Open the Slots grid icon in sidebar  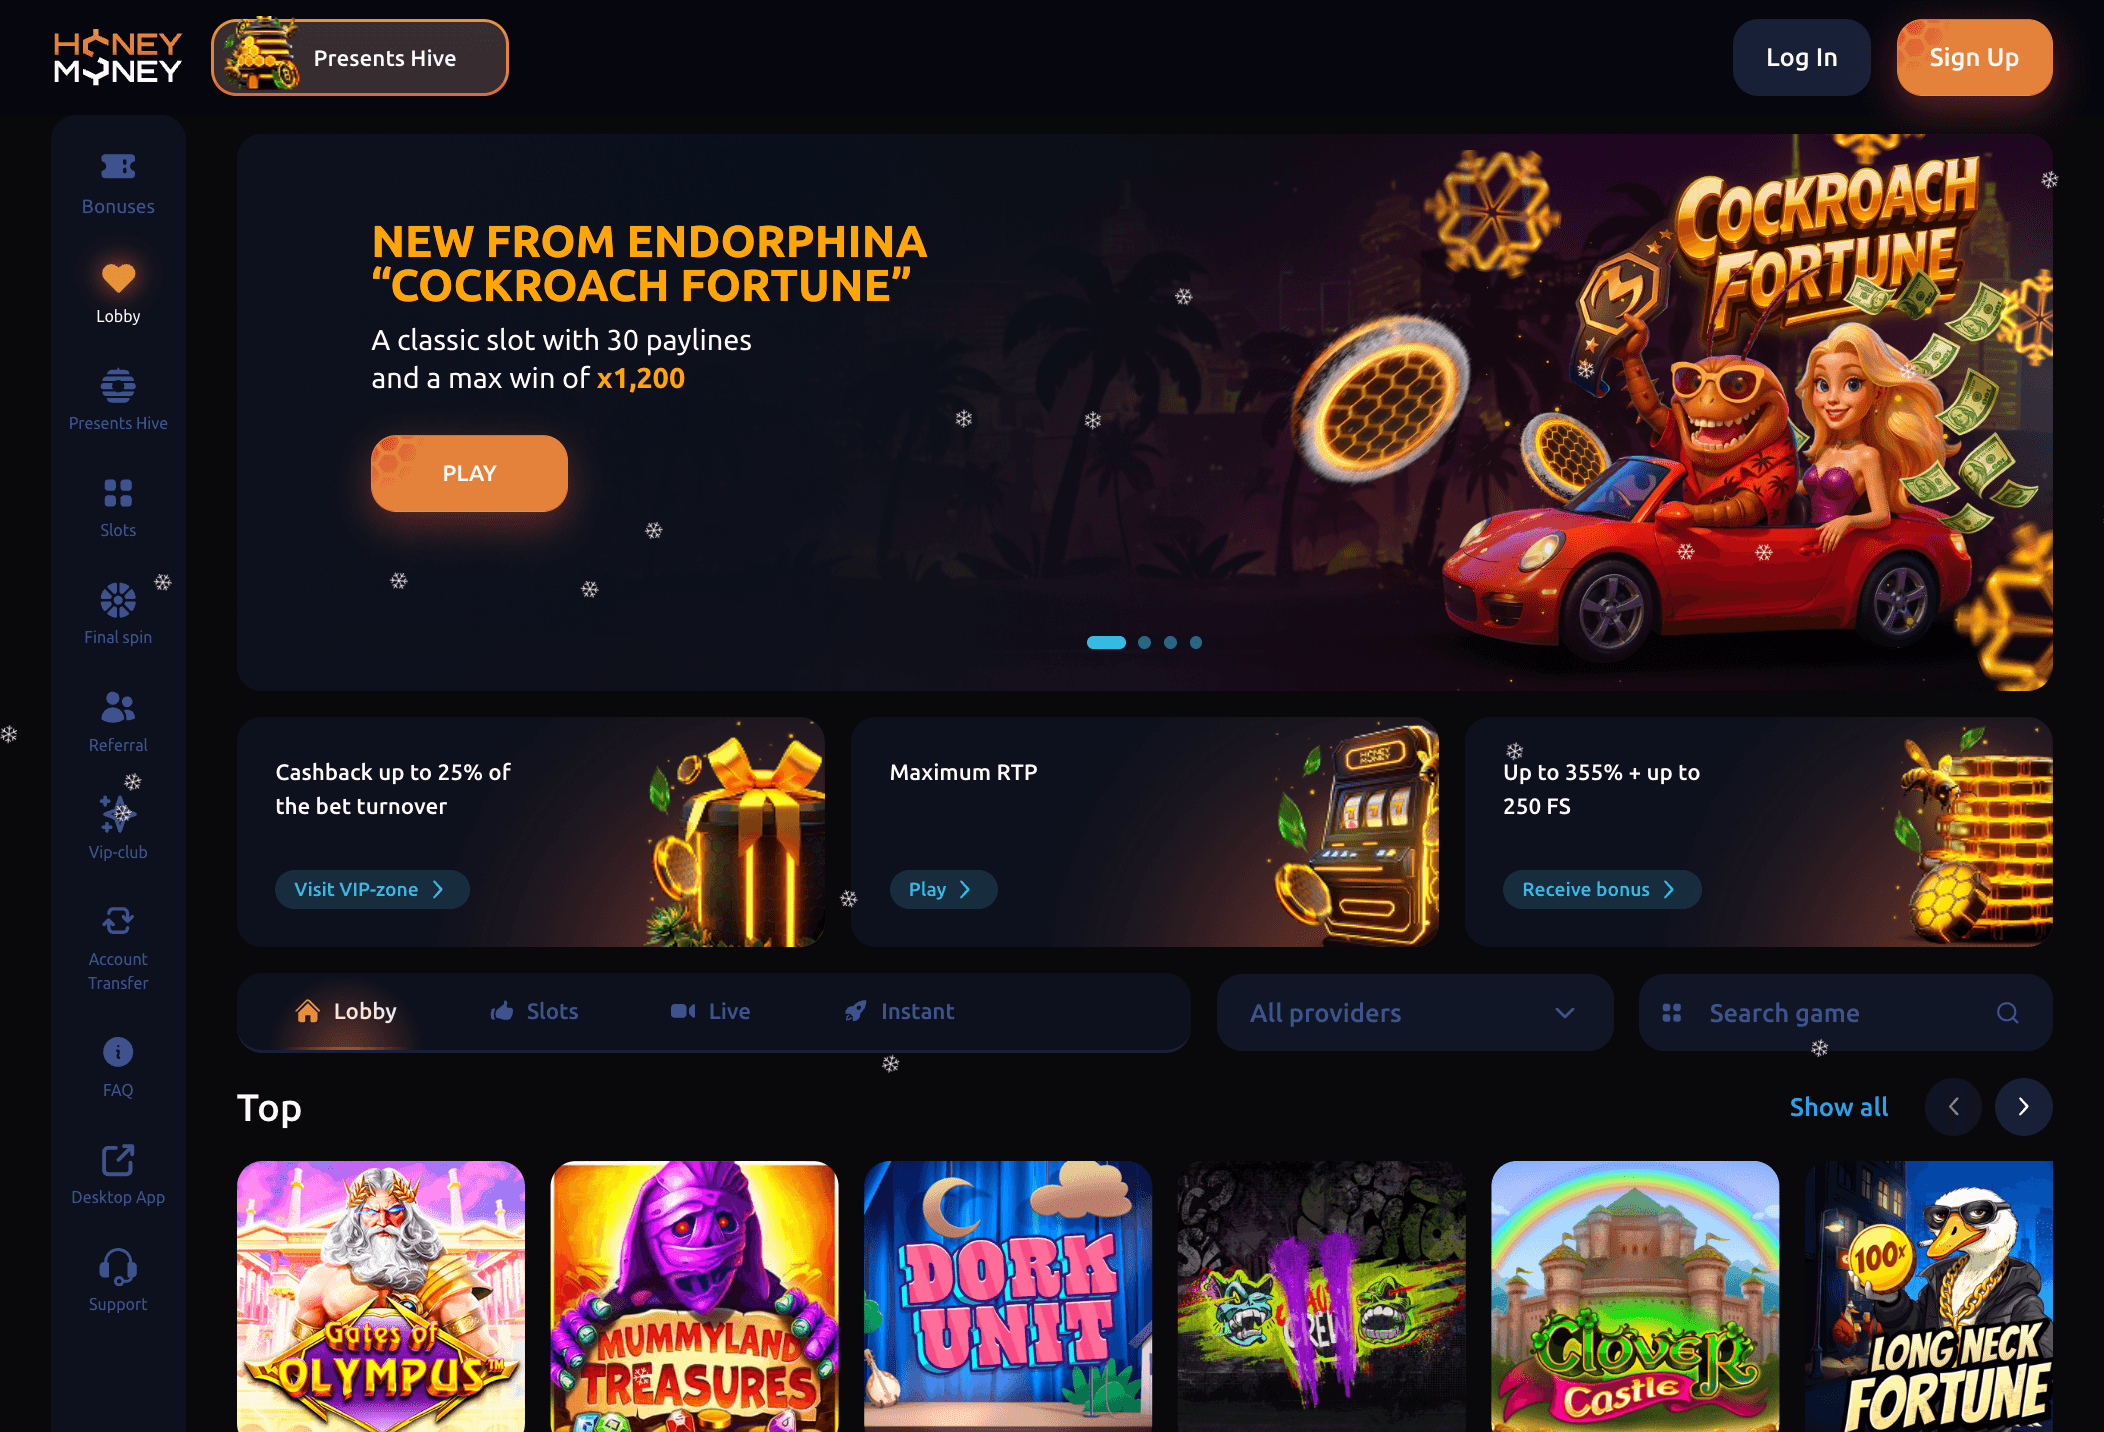[x=118, y=493]
